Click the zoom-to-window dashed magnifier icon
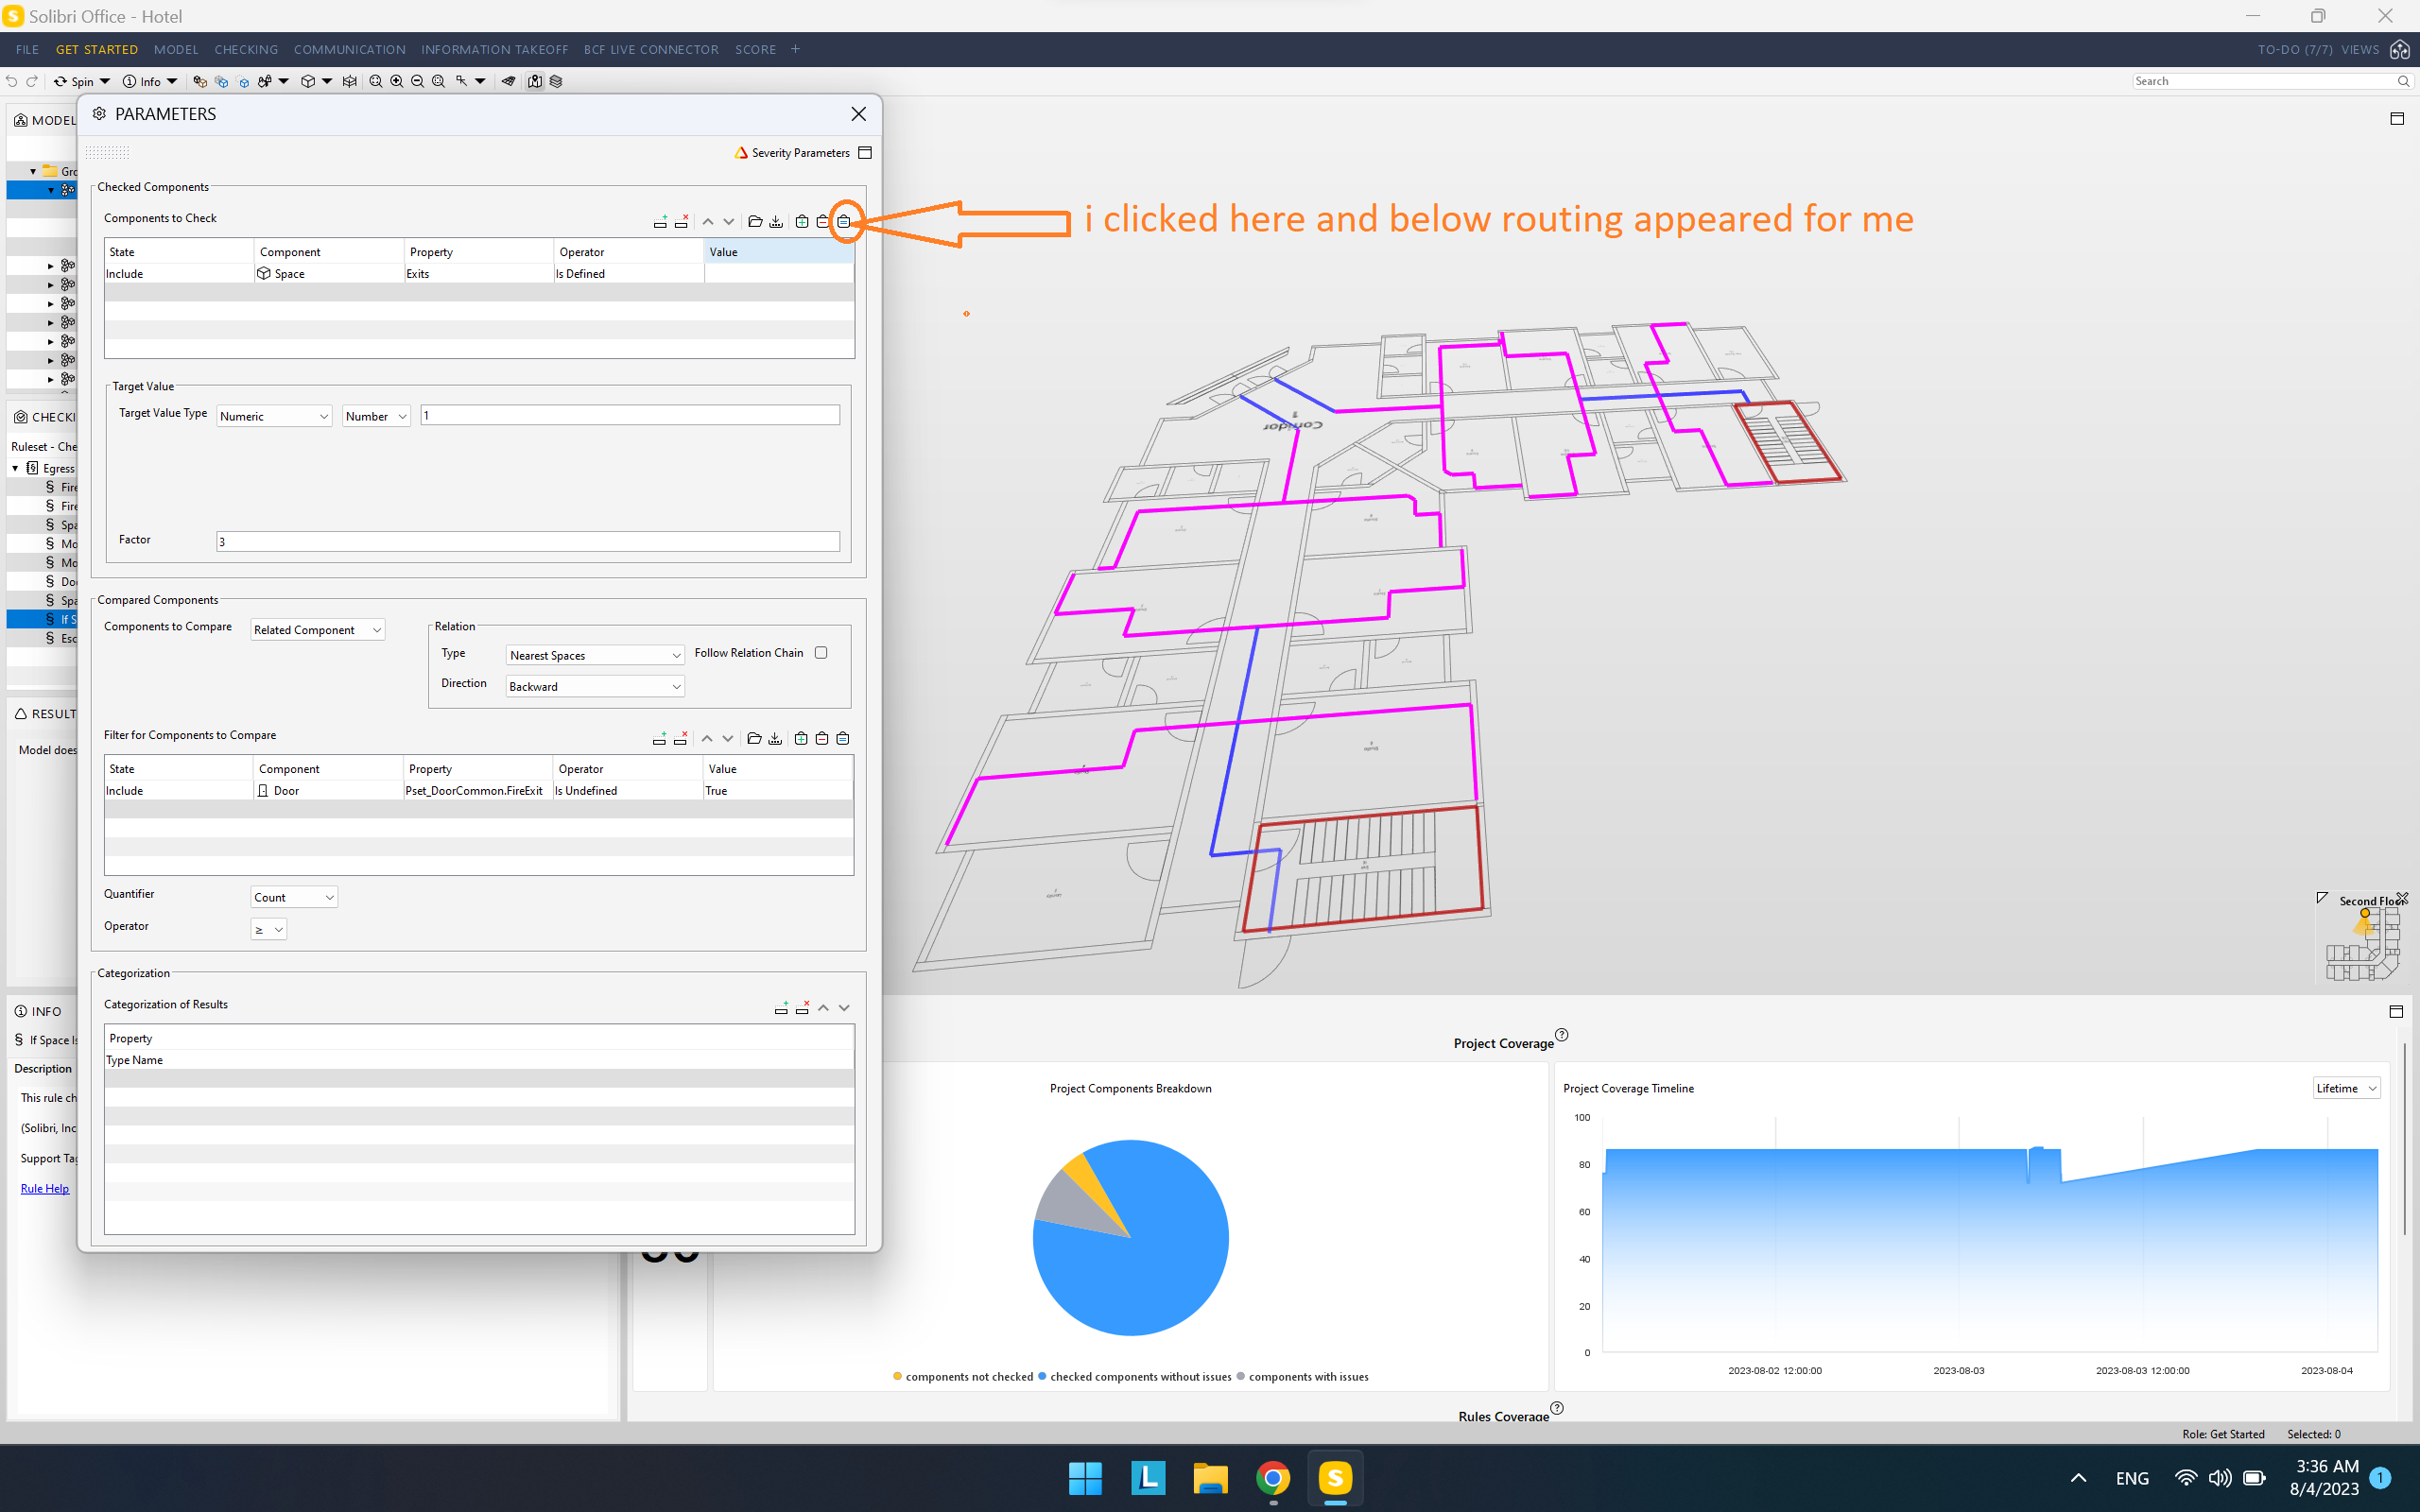Screen dimensions: 2420x1512 coord(438,81)
